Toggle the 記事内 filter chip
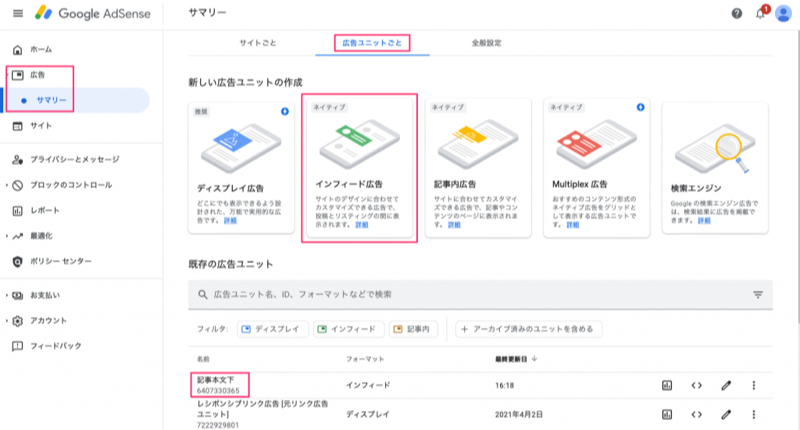The image size is (800, 430). pos(413,329)
